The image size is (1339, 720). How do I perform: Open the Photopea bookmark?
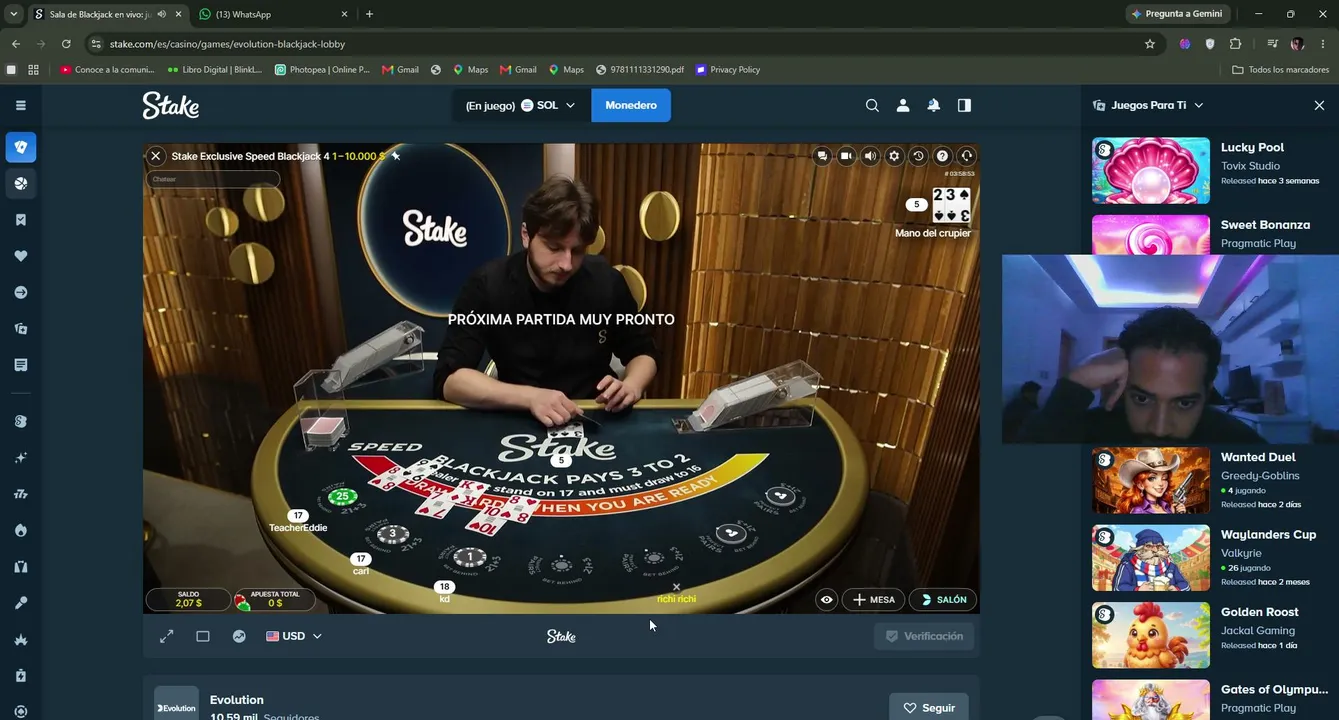tap(322, 70)
